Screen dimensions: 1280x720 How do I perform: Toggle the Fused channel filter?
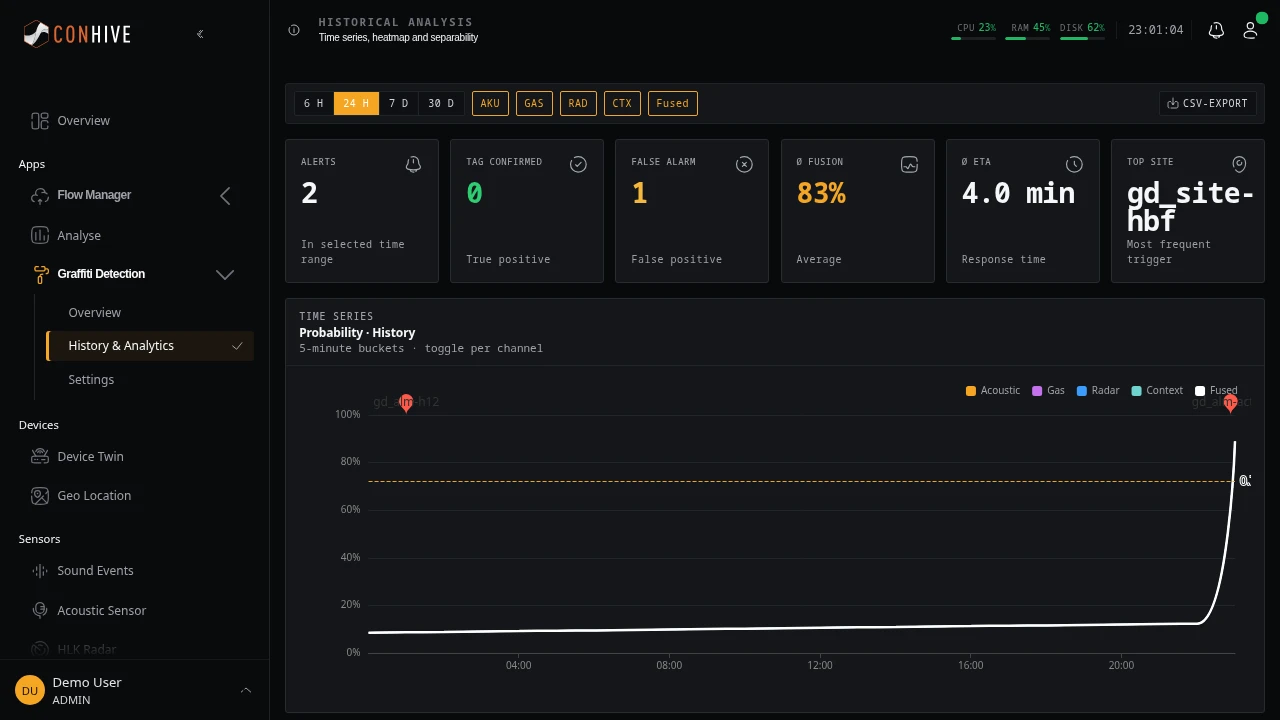click(x=673, y=103)
